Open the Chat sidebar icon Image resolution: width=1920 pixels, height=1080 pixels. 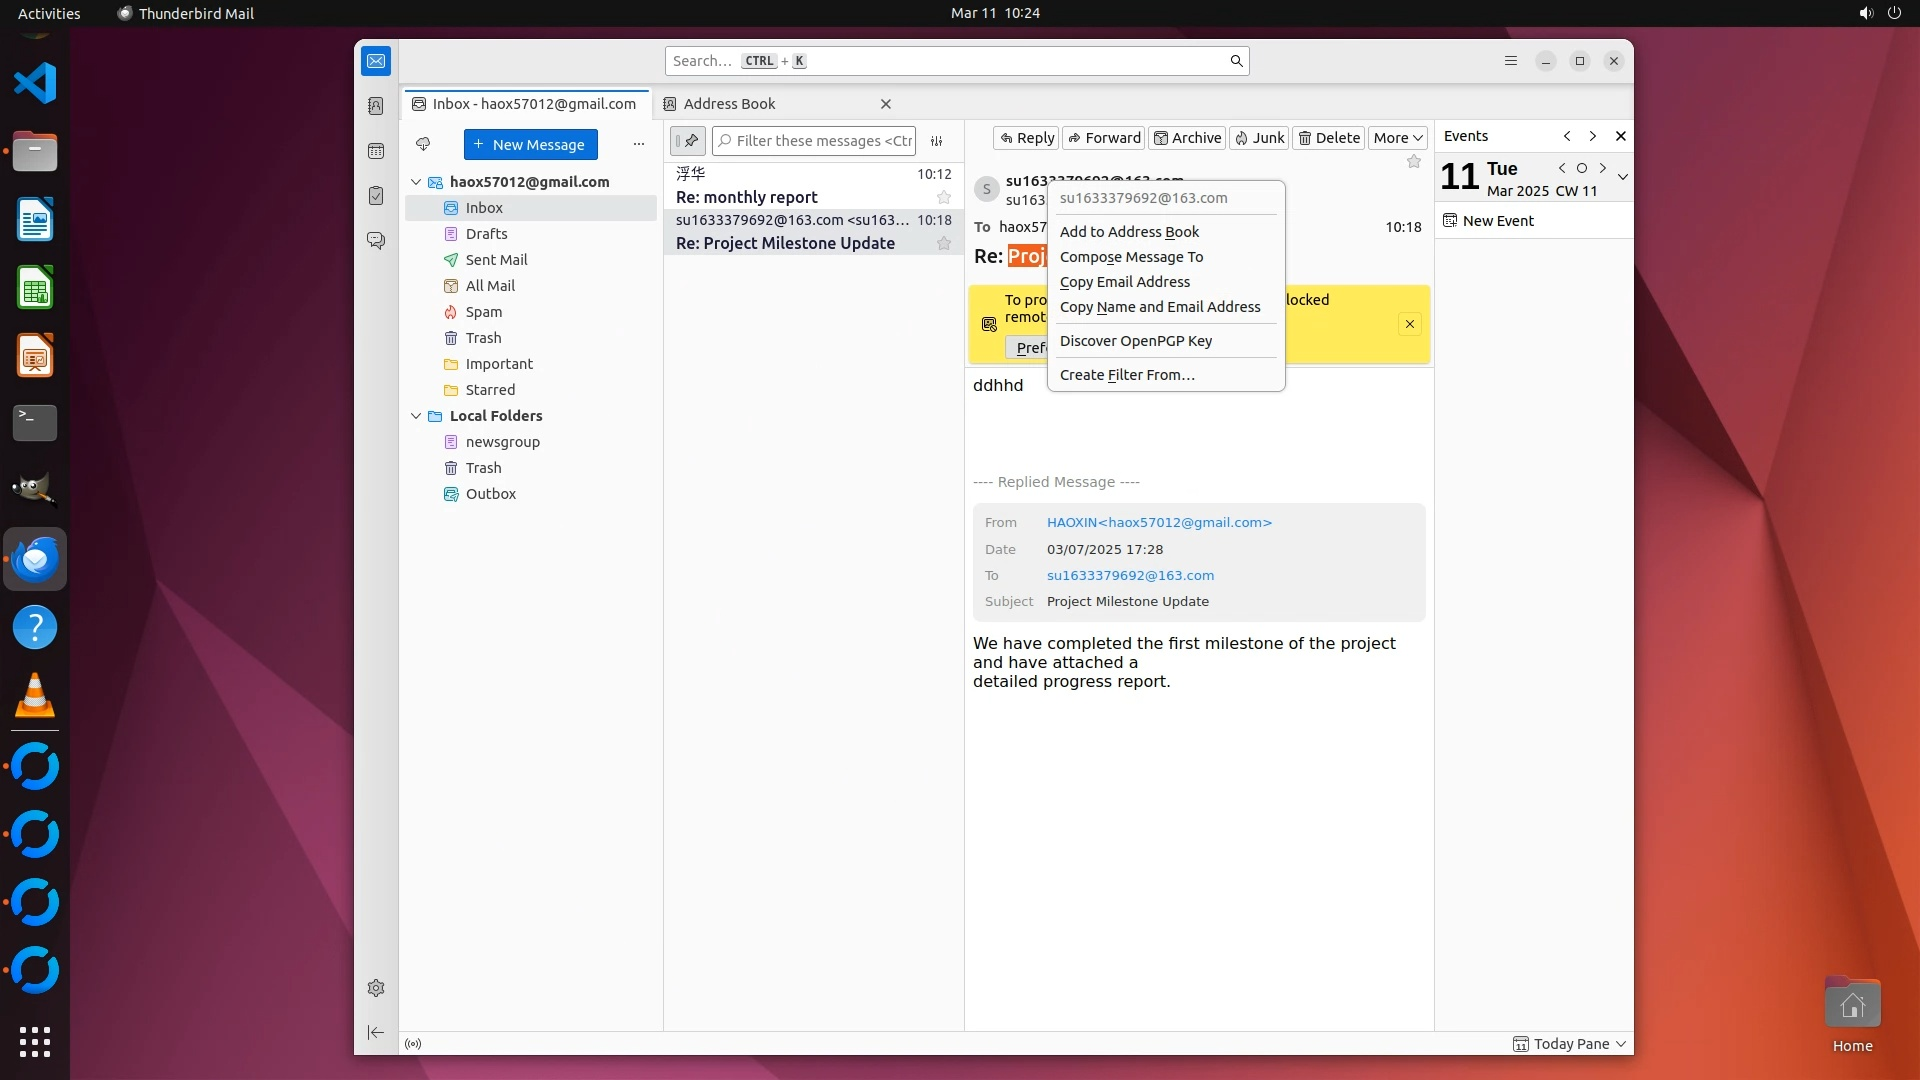point(376,241)
